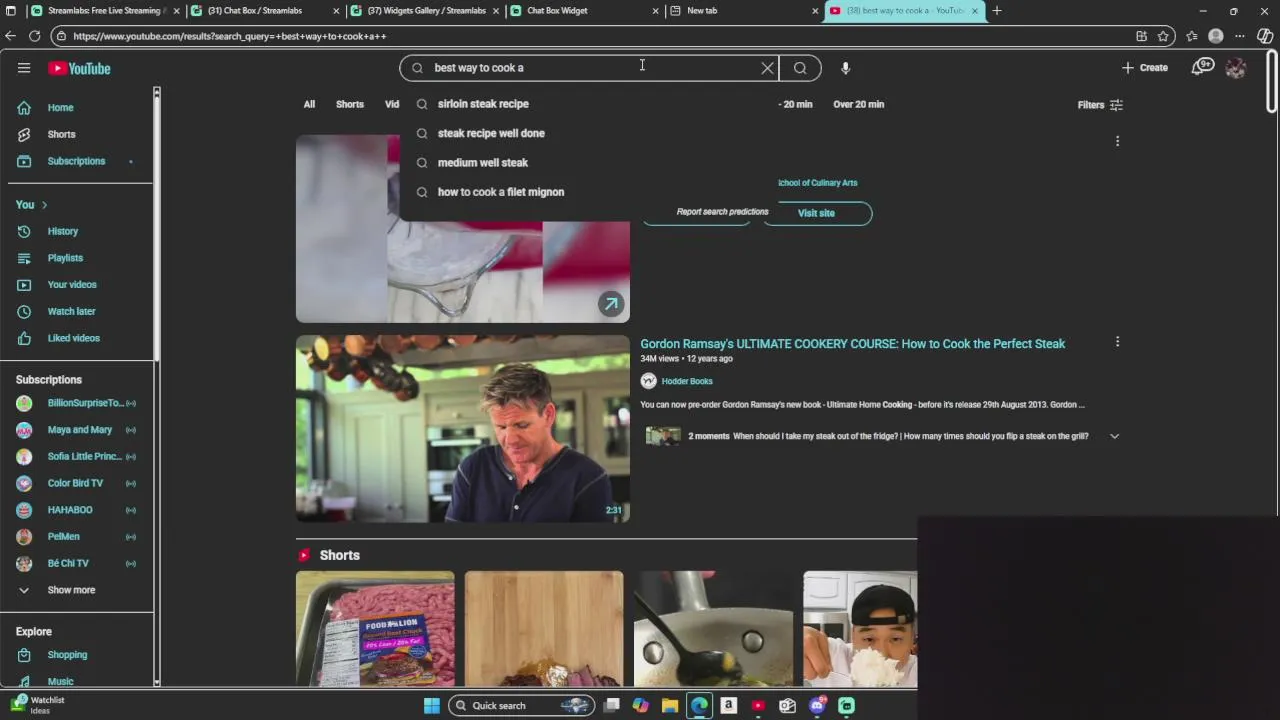The width and height of the screenshot is (1280, 720).
Task: Switch to the Widgets Gallery / Streamlabs tab
Action: (424, 11)
